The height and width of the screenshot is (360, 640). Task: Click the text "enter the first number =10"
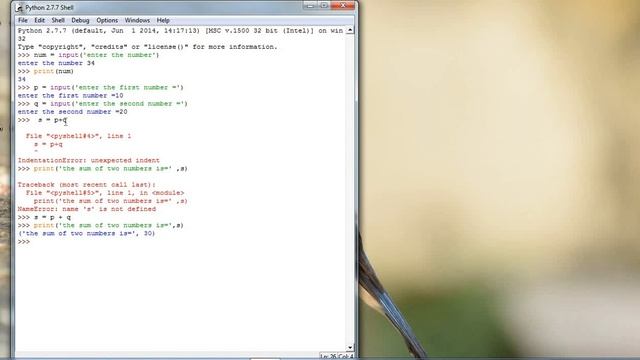tap(70, 96)
